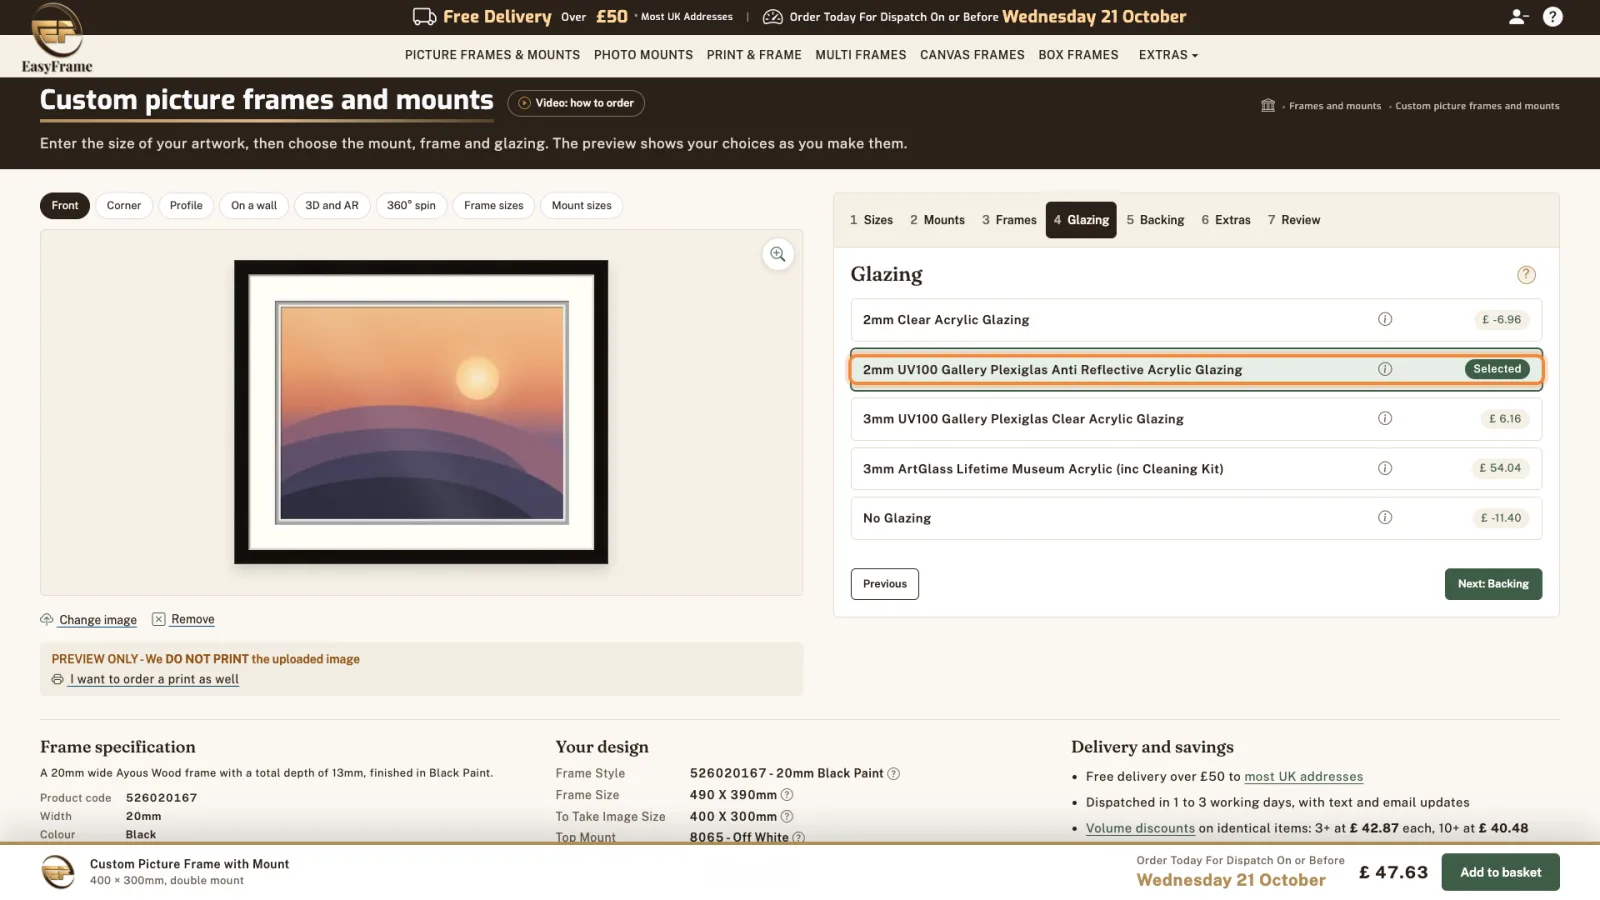Screen dimensions: 1600x900
Task: Click the framed sunset preview image
Action: point(421,412)
